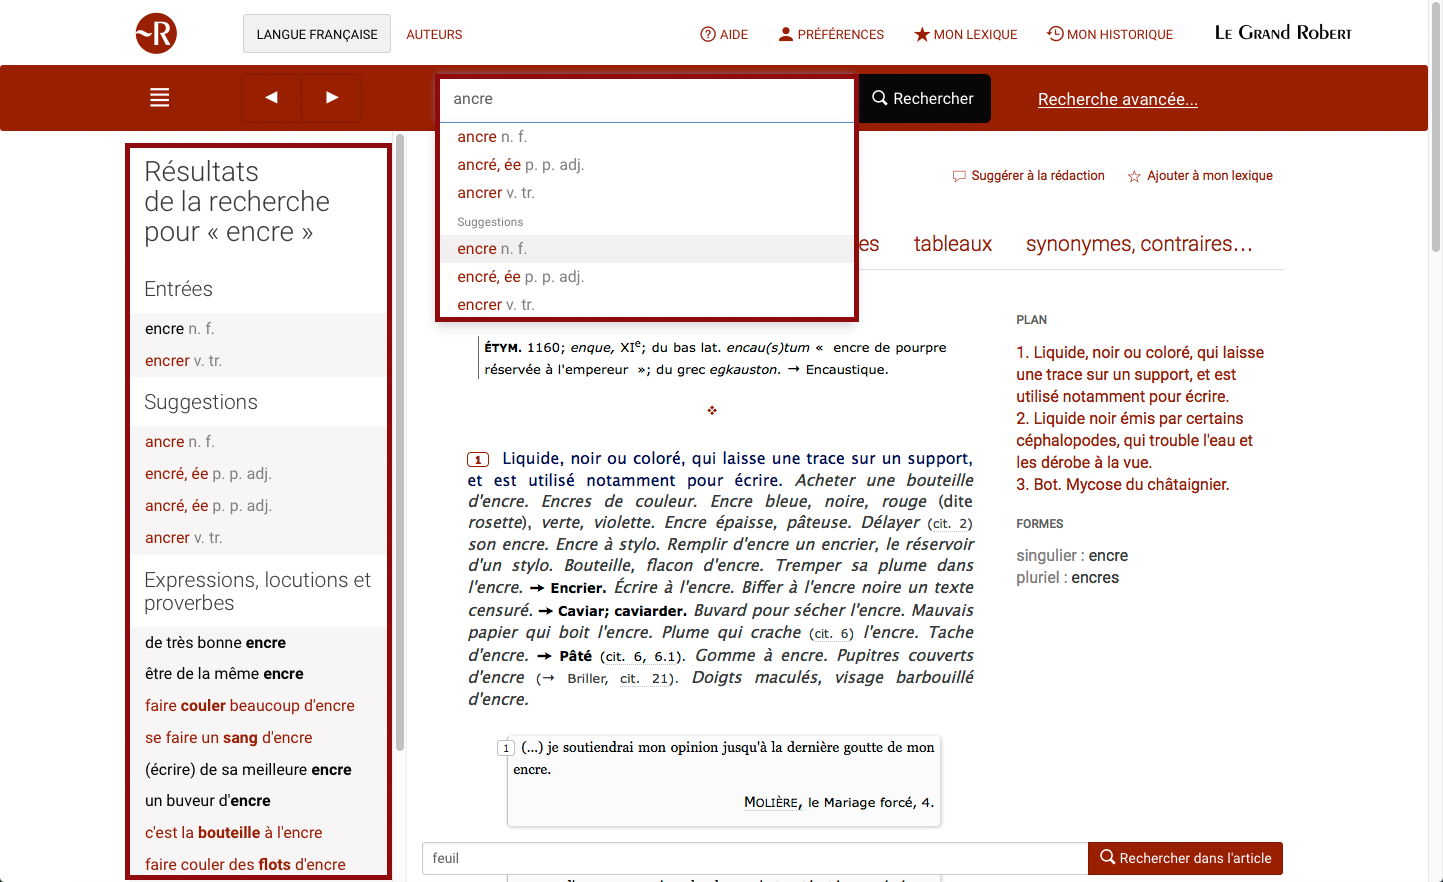Open Recherche avancée link
The width and height of the screenshot is (1443, 882).
tap(1118, 99)
